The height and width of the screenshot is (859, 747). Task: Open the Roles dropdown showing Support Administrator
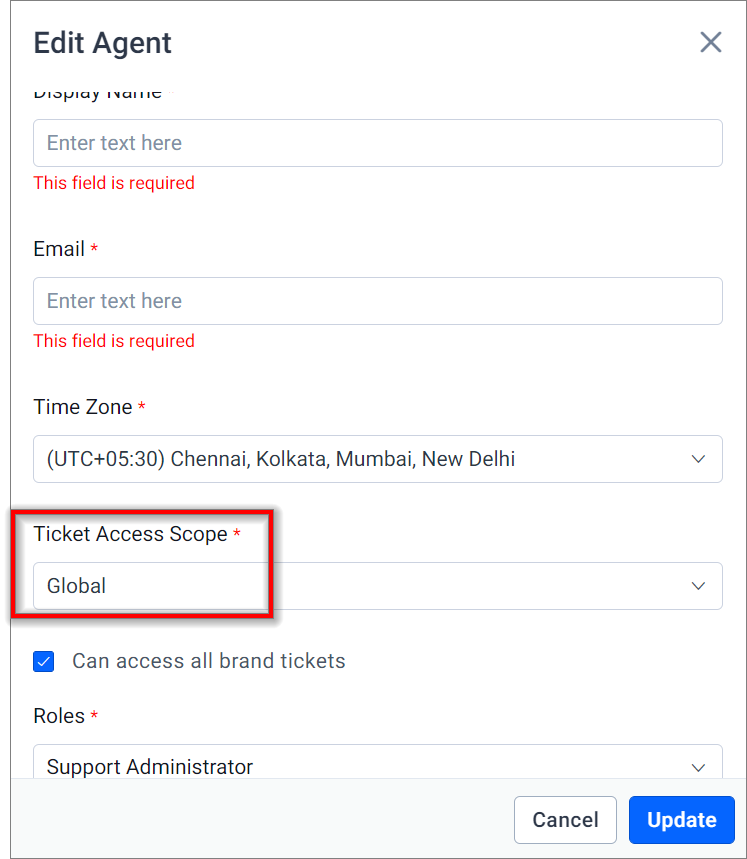tap(378, 761)
